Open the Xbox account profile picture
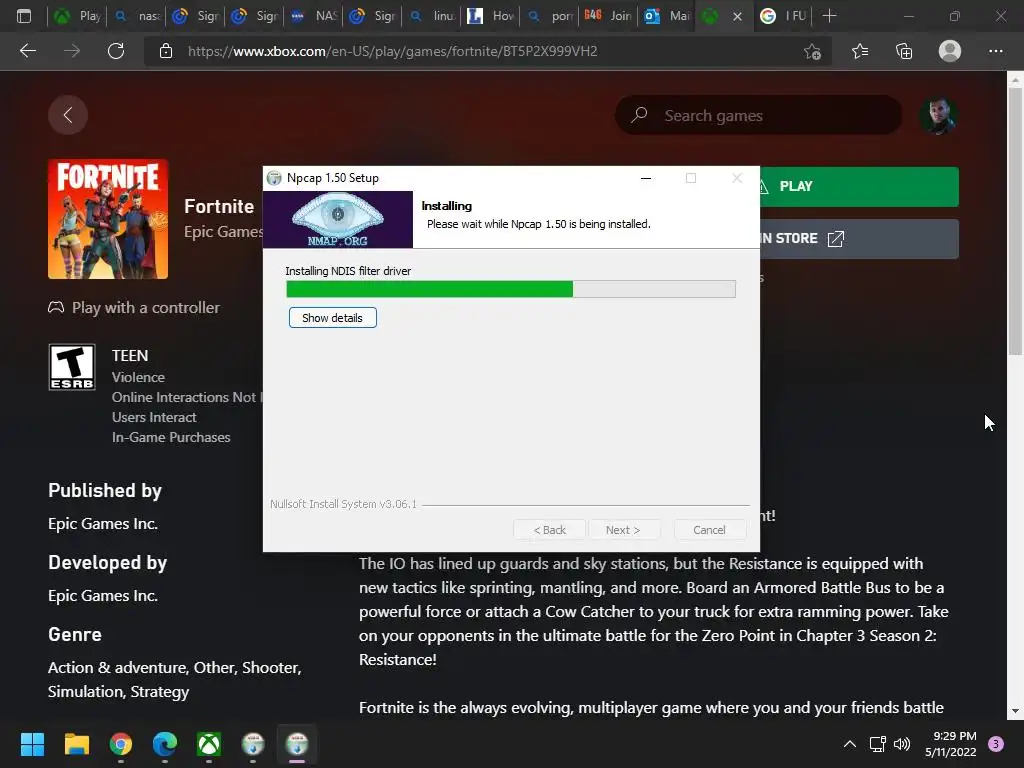 (938, 116)
